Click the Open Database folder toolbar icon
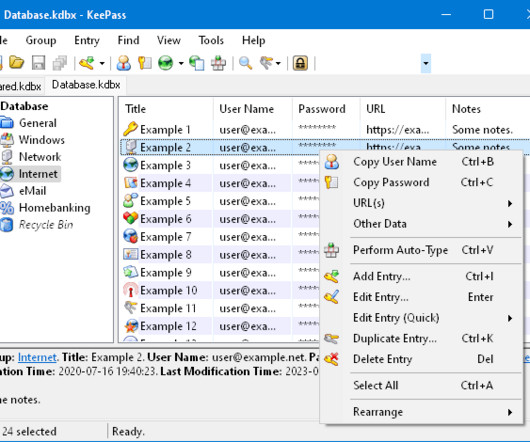The height and width of the screenshot is (442, 530). 17,63
